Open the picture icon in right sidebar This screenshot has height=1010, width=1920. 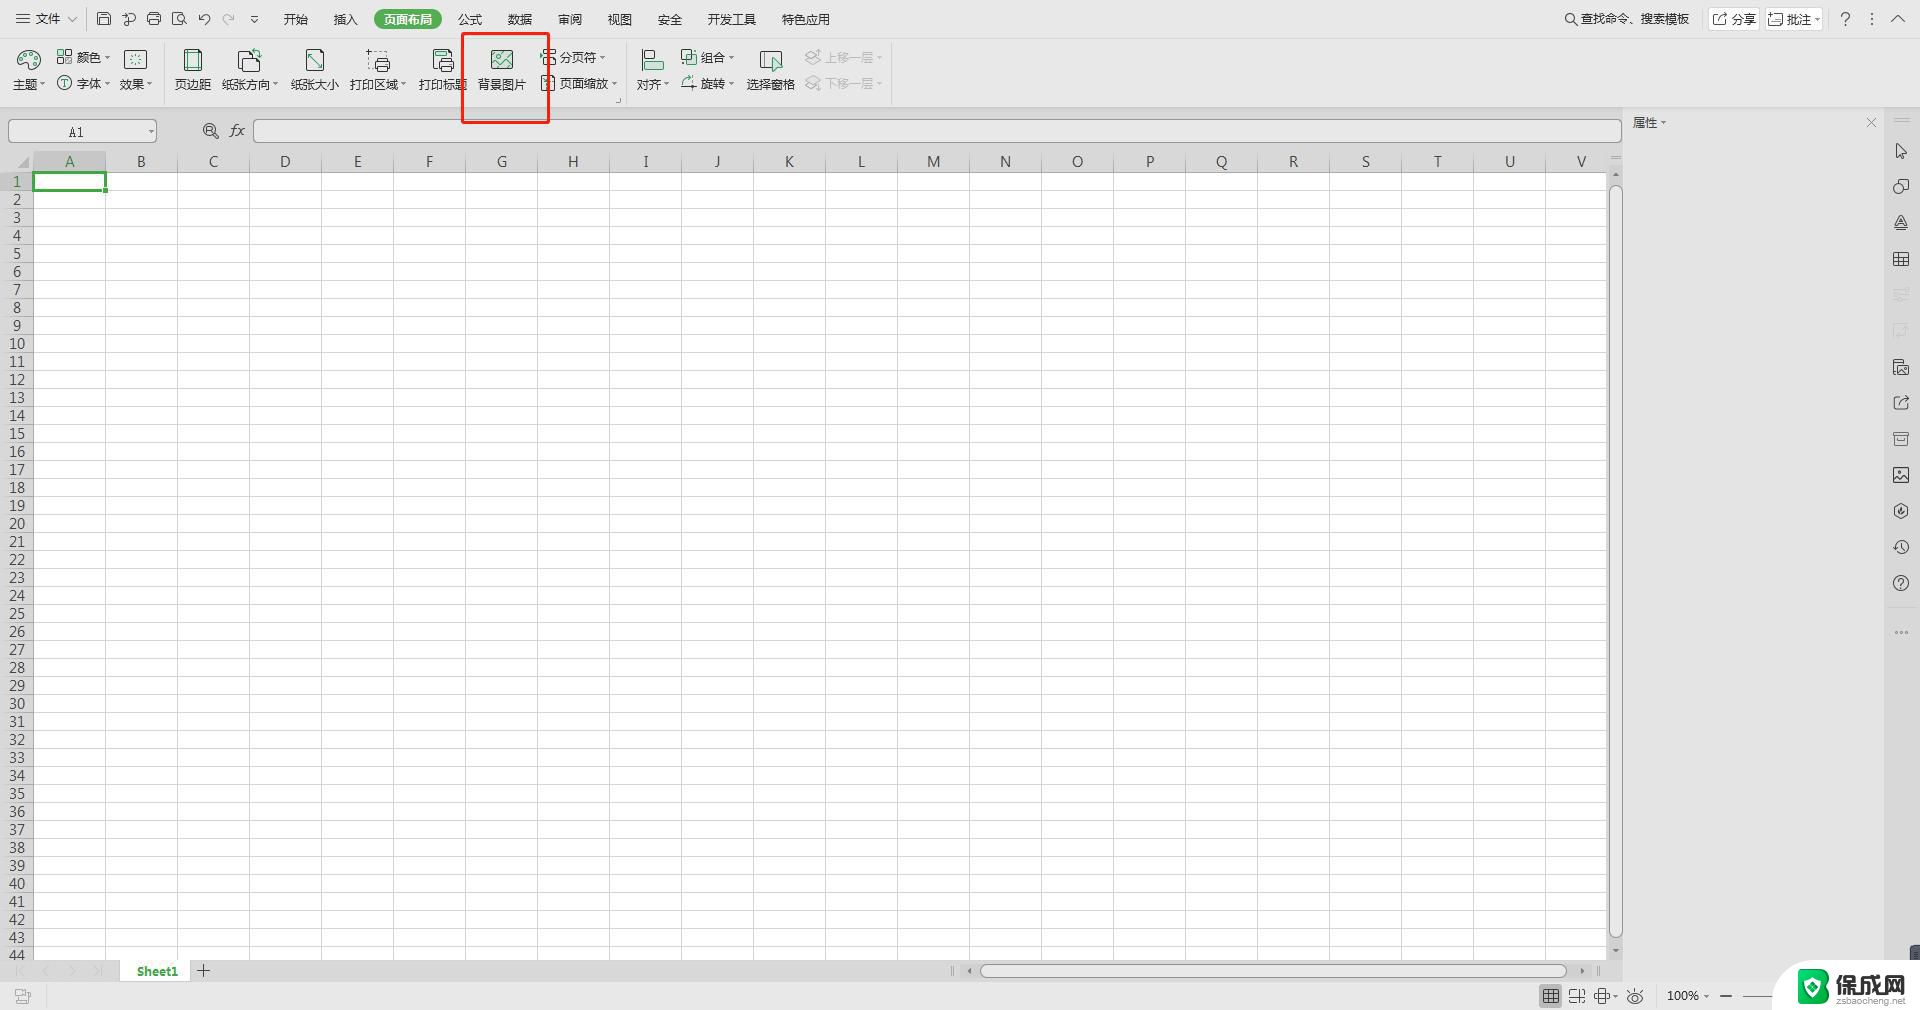pos(1901,475)
